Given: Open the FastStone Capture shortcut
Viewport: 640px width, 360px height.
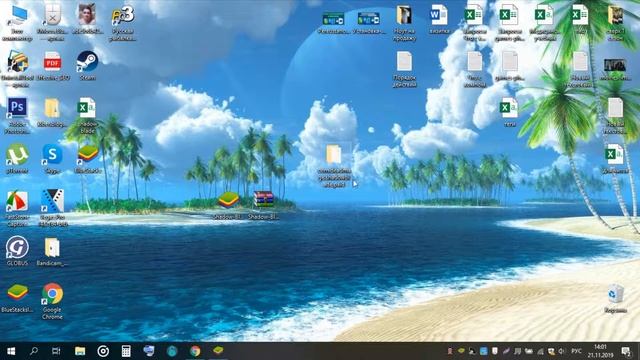Looking at the screenshot, I should 17,202.
